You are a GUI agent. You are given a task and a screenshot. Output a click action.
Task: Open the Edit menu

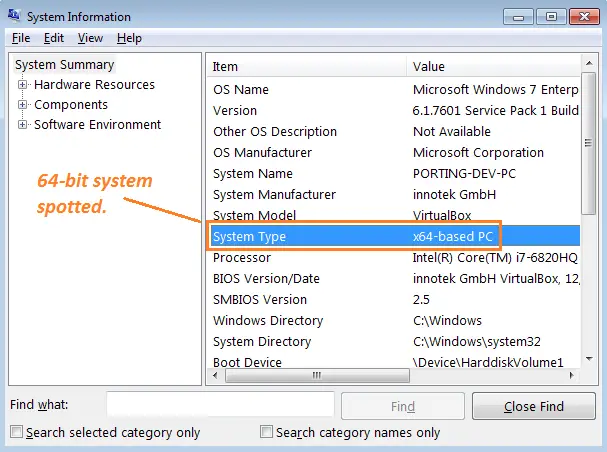[54, 38]
